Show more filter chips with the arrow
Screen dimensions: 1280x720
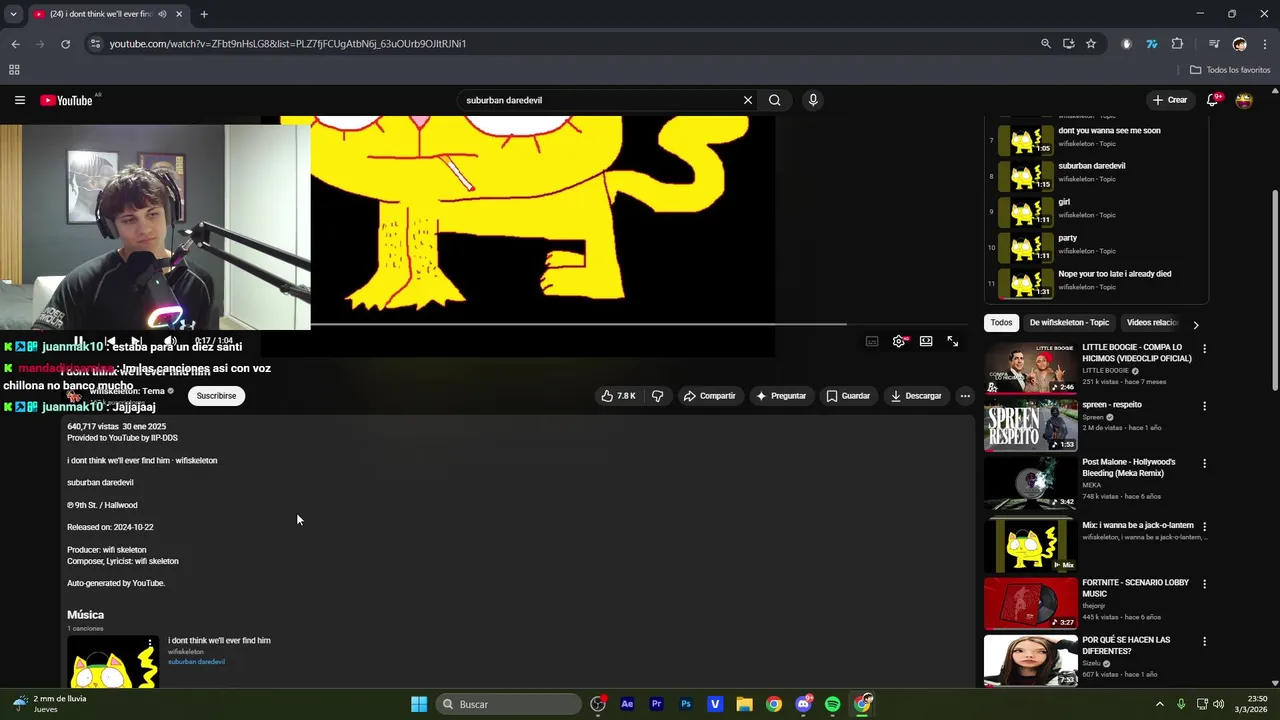click(x=1195, y=324)
